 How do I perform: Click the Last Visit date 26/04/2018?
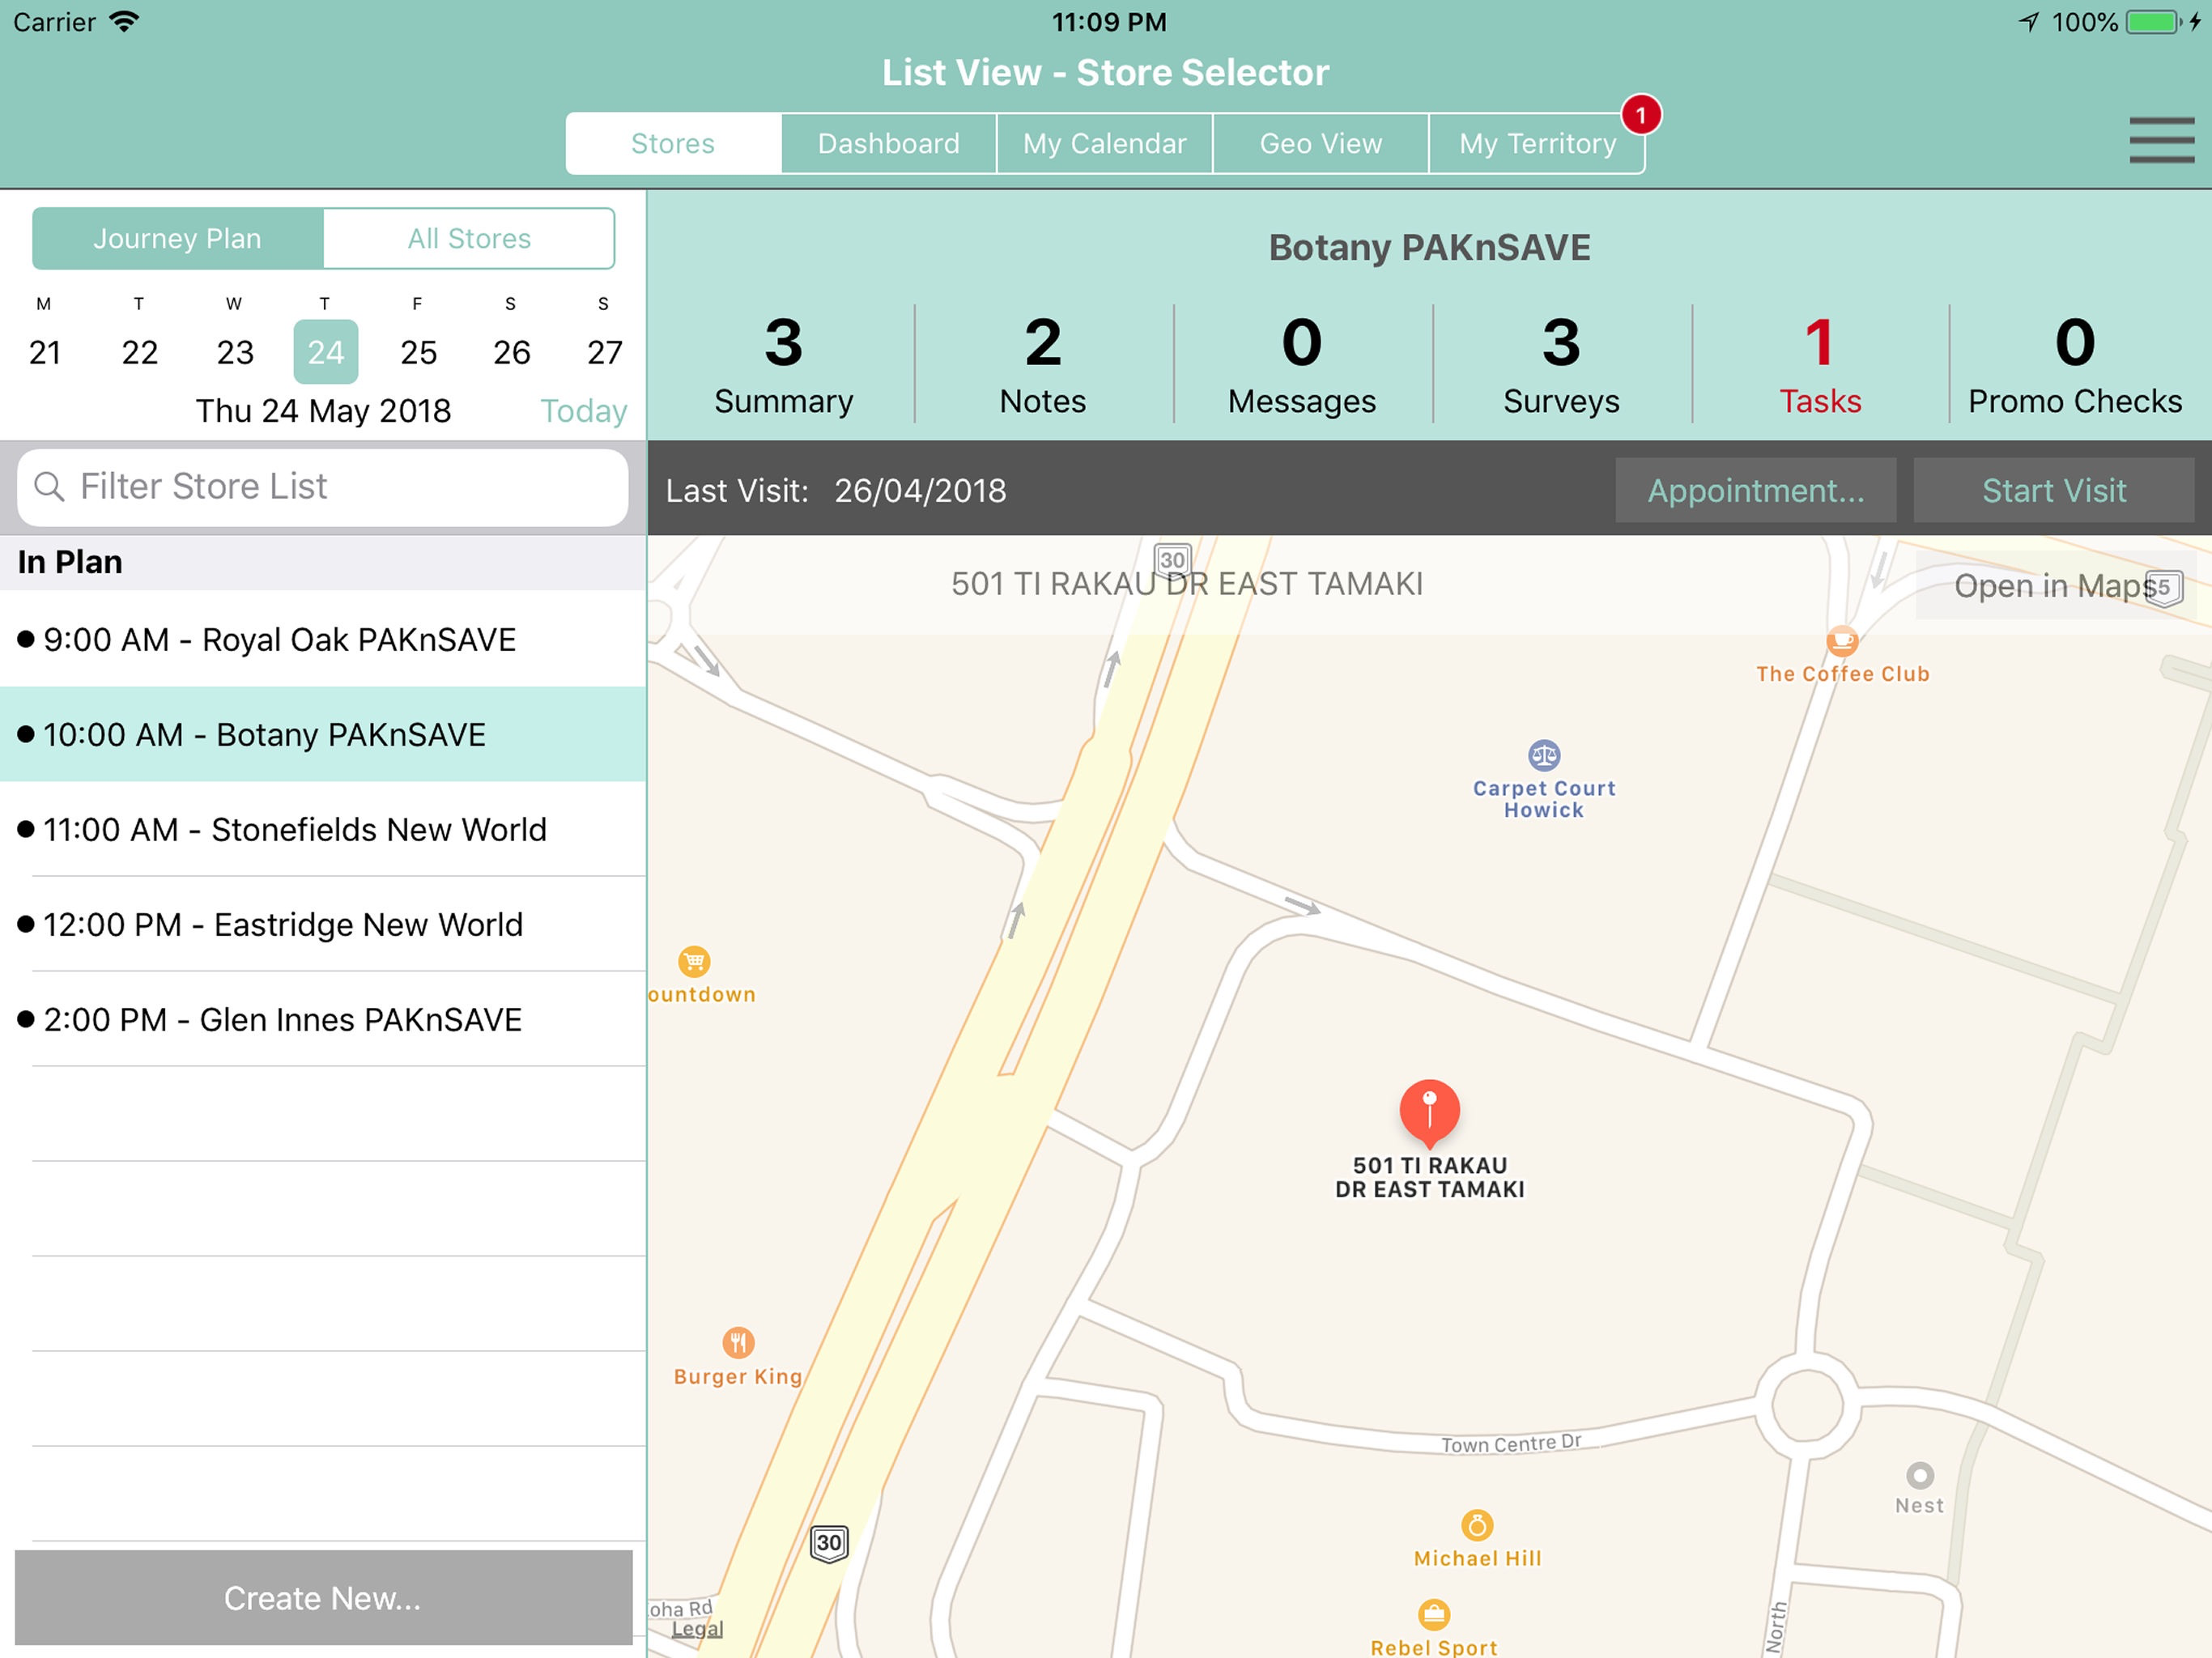click(x=920, y=491)
